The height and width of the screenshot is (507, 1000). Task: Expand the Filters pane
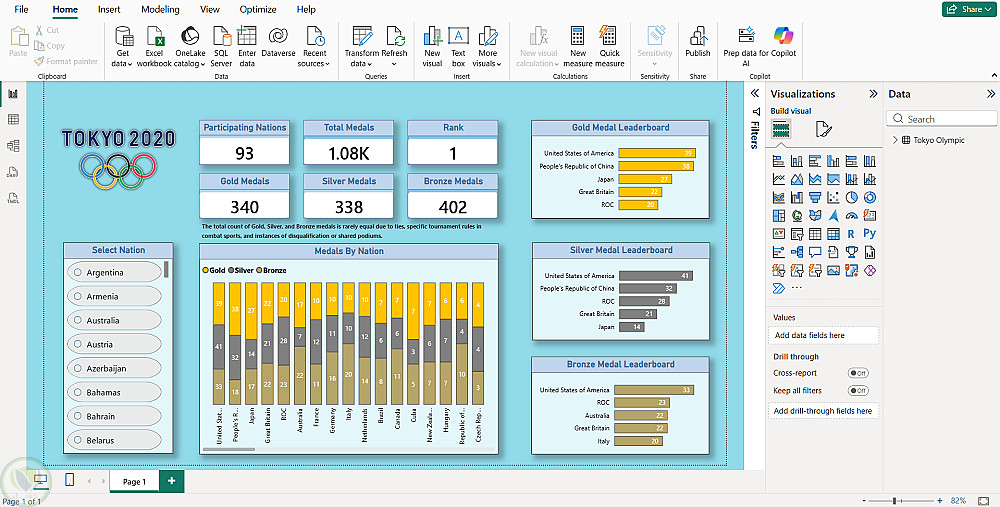[754, 93]
